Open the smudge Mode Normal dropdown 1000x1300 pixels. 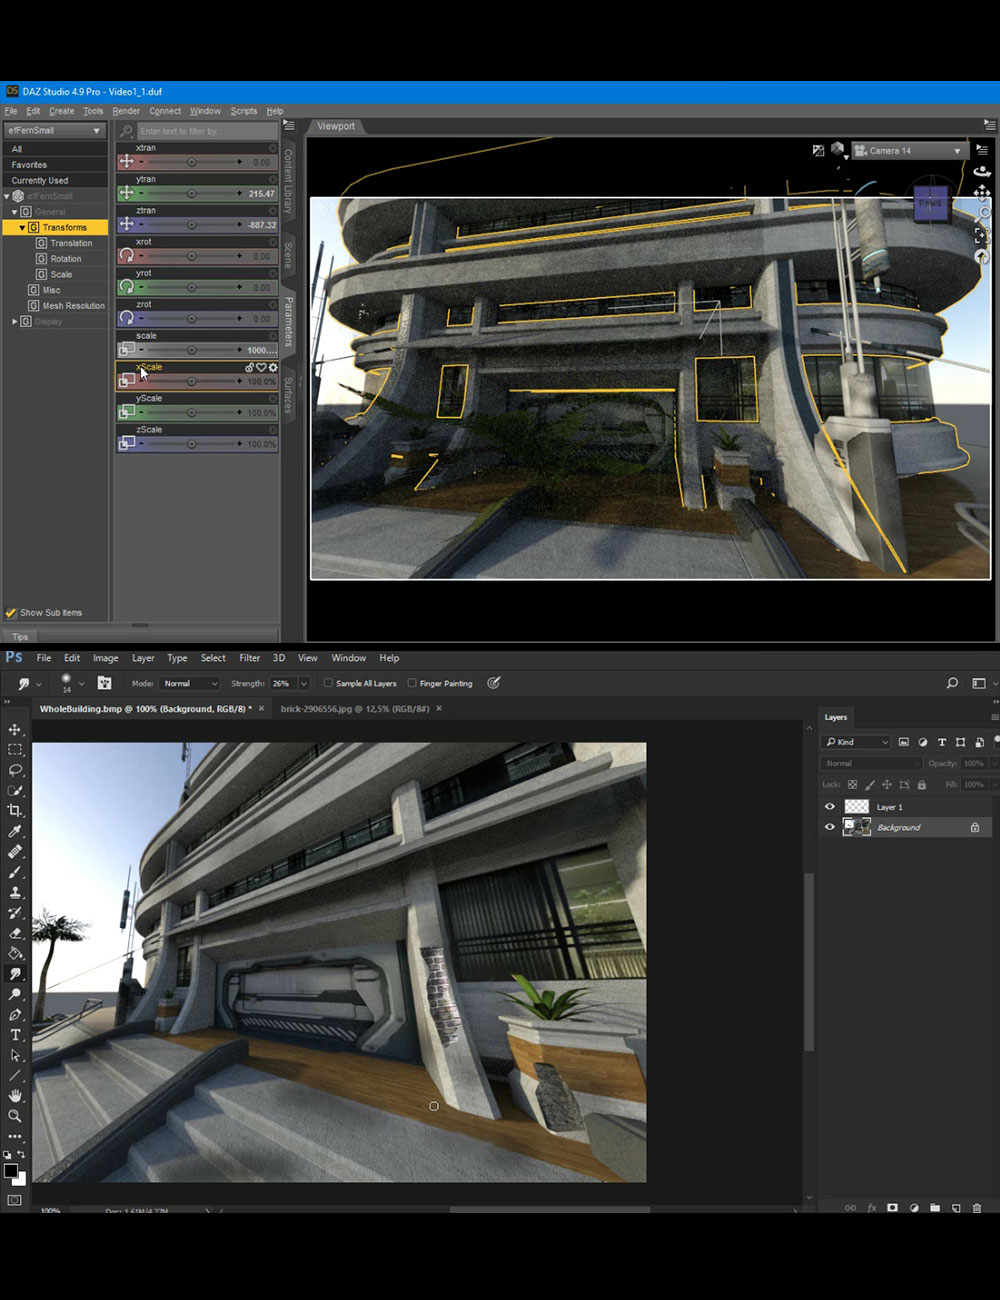coord(190,683)
